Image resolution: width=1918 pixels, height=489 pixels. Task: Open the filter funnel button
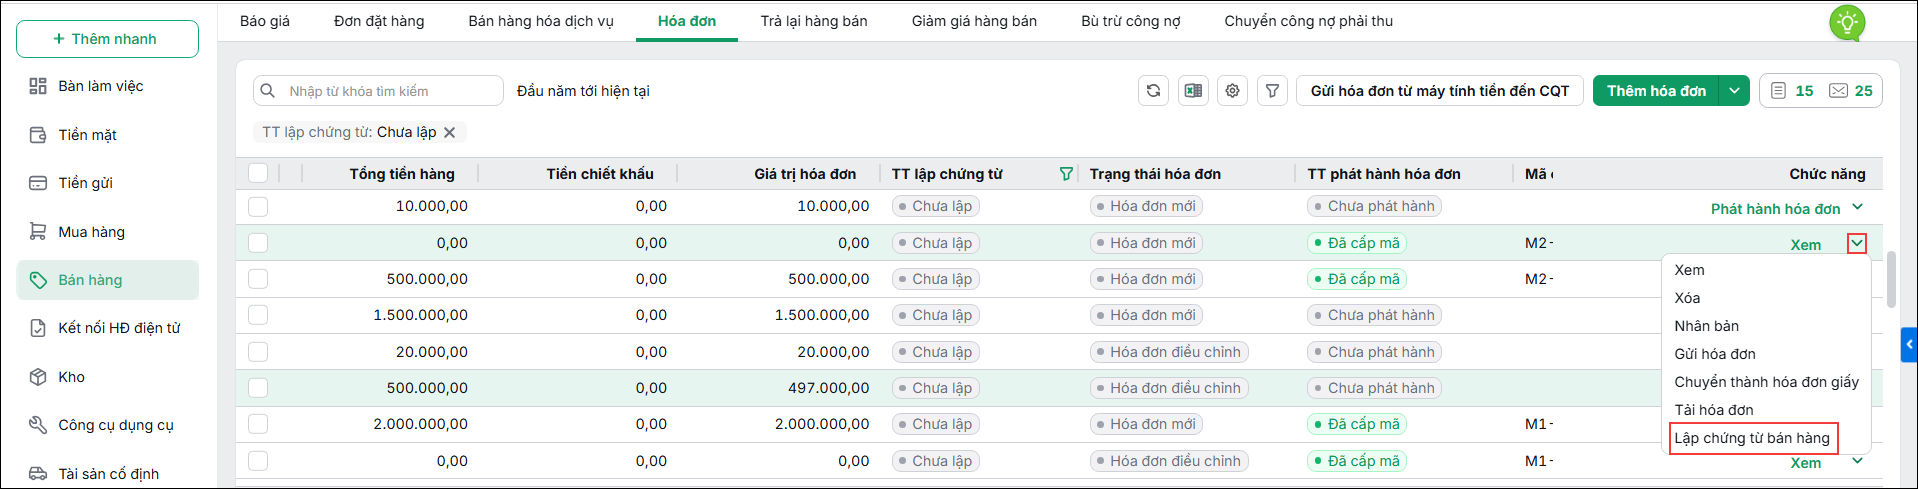1272,91
